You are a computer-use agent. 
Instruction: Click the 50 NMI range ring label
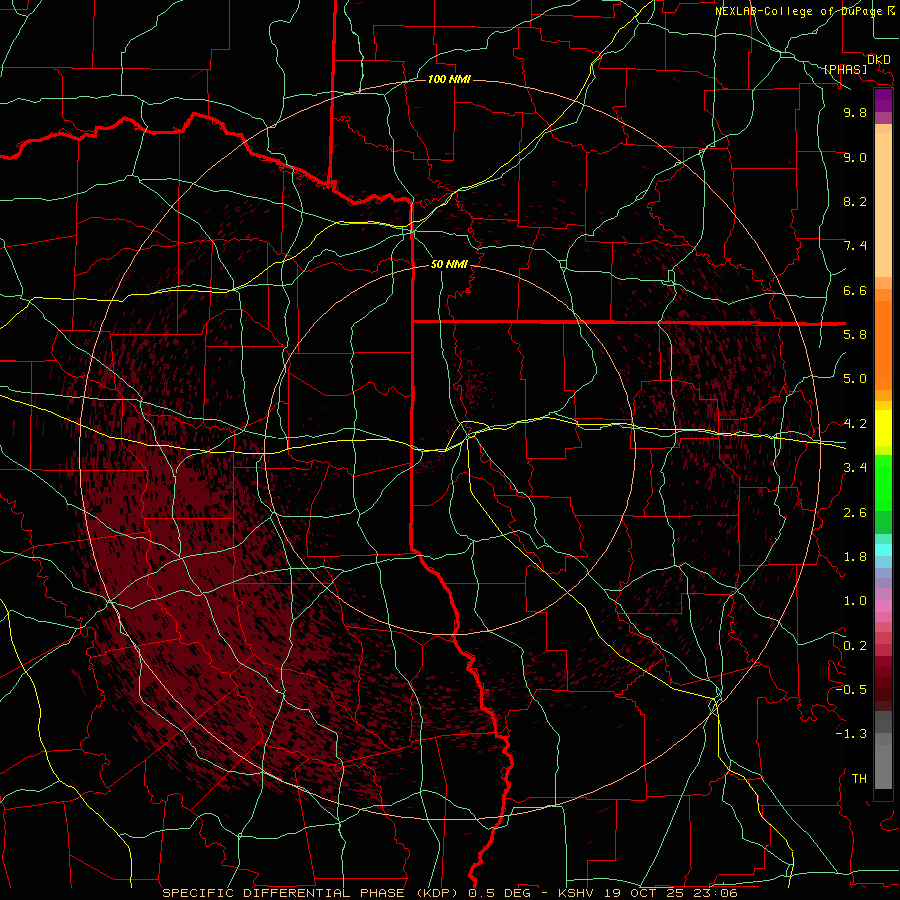point(449,264)
